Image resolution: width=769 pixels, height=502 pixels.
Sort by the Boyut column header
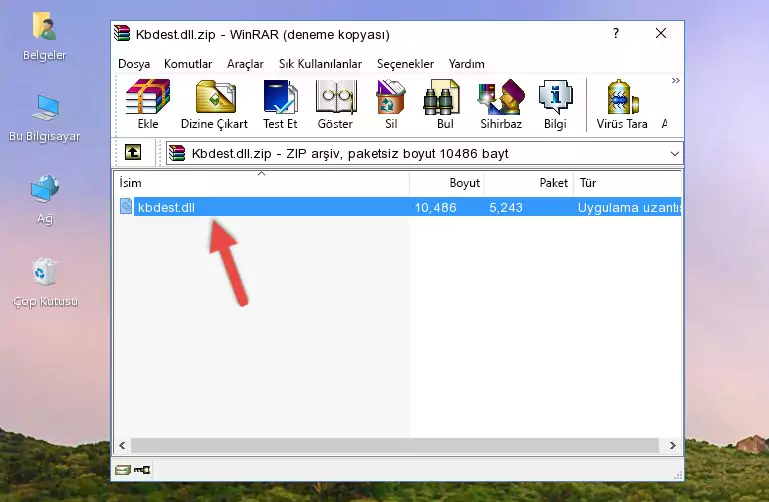(447, 183)
